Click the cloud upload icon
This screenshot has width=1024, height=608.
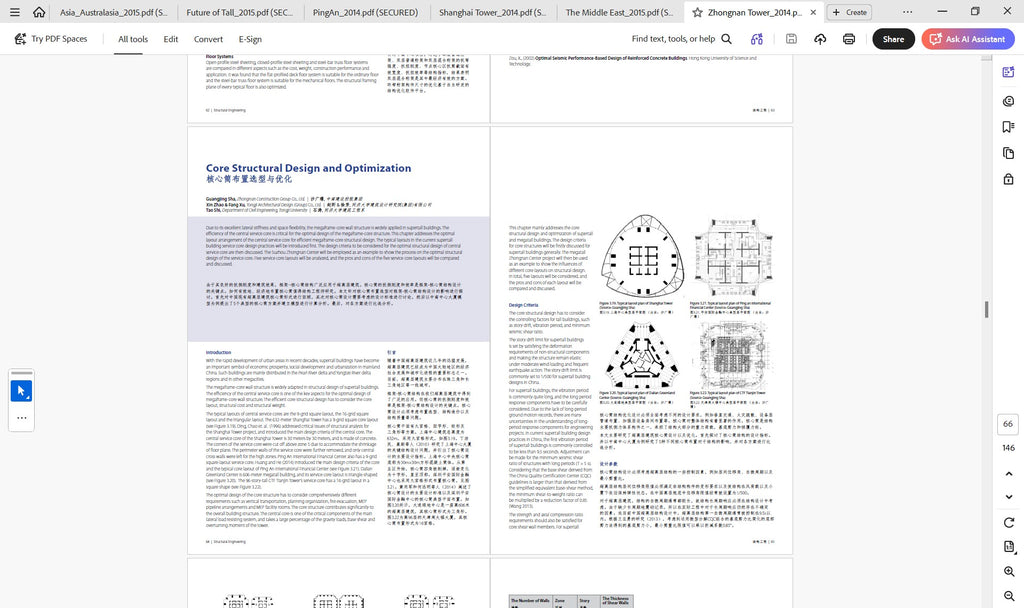click(820, 39)
